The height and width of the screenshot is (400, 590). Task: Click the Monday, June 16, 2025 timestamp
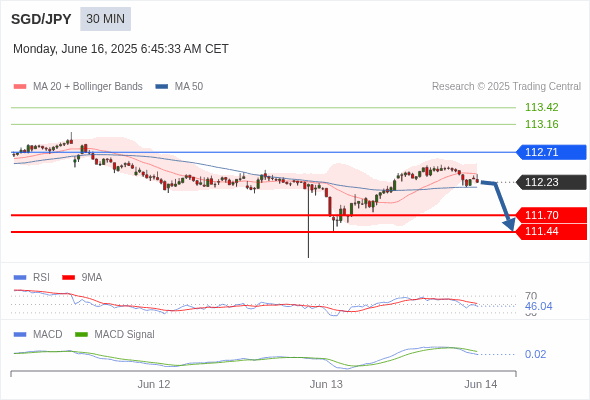click(x=121, y=49)
